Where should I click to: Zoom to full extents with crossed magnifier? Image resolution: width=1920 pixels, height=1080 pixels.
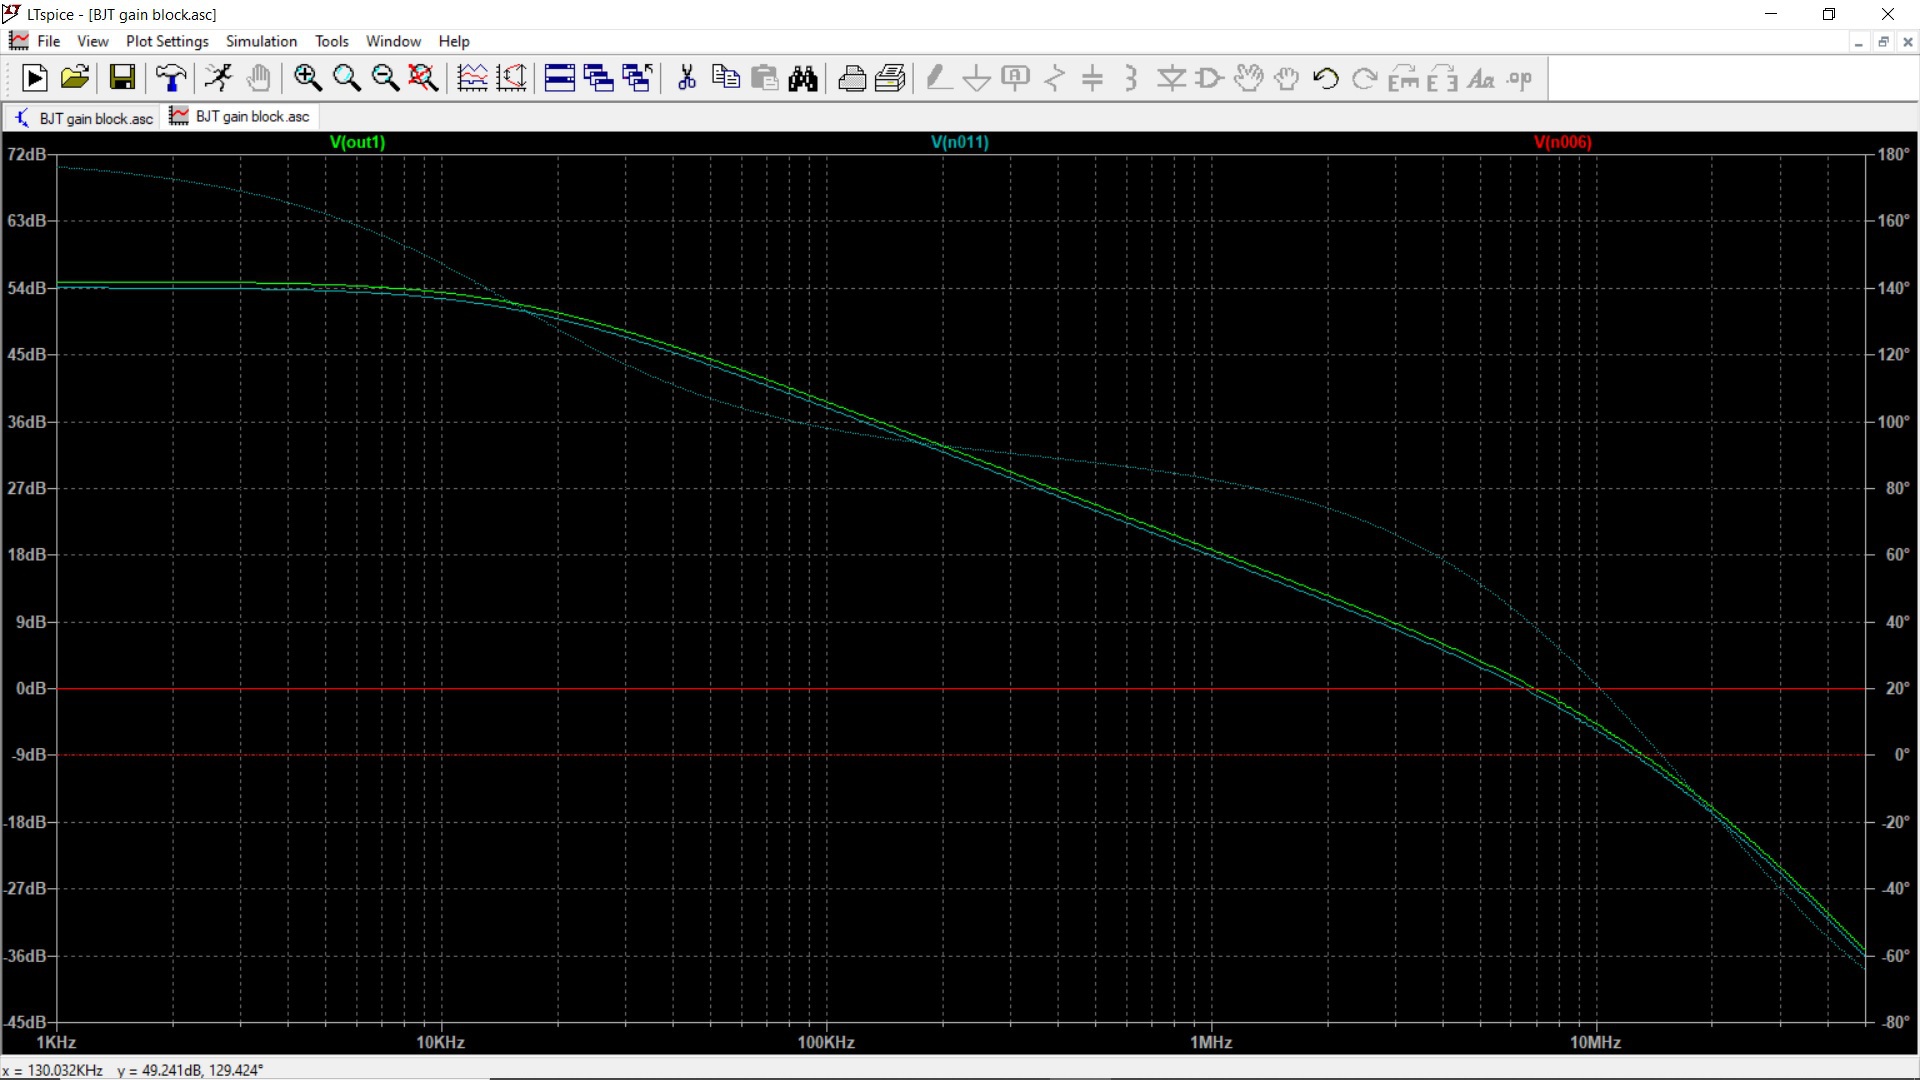[x=424, y=78]
